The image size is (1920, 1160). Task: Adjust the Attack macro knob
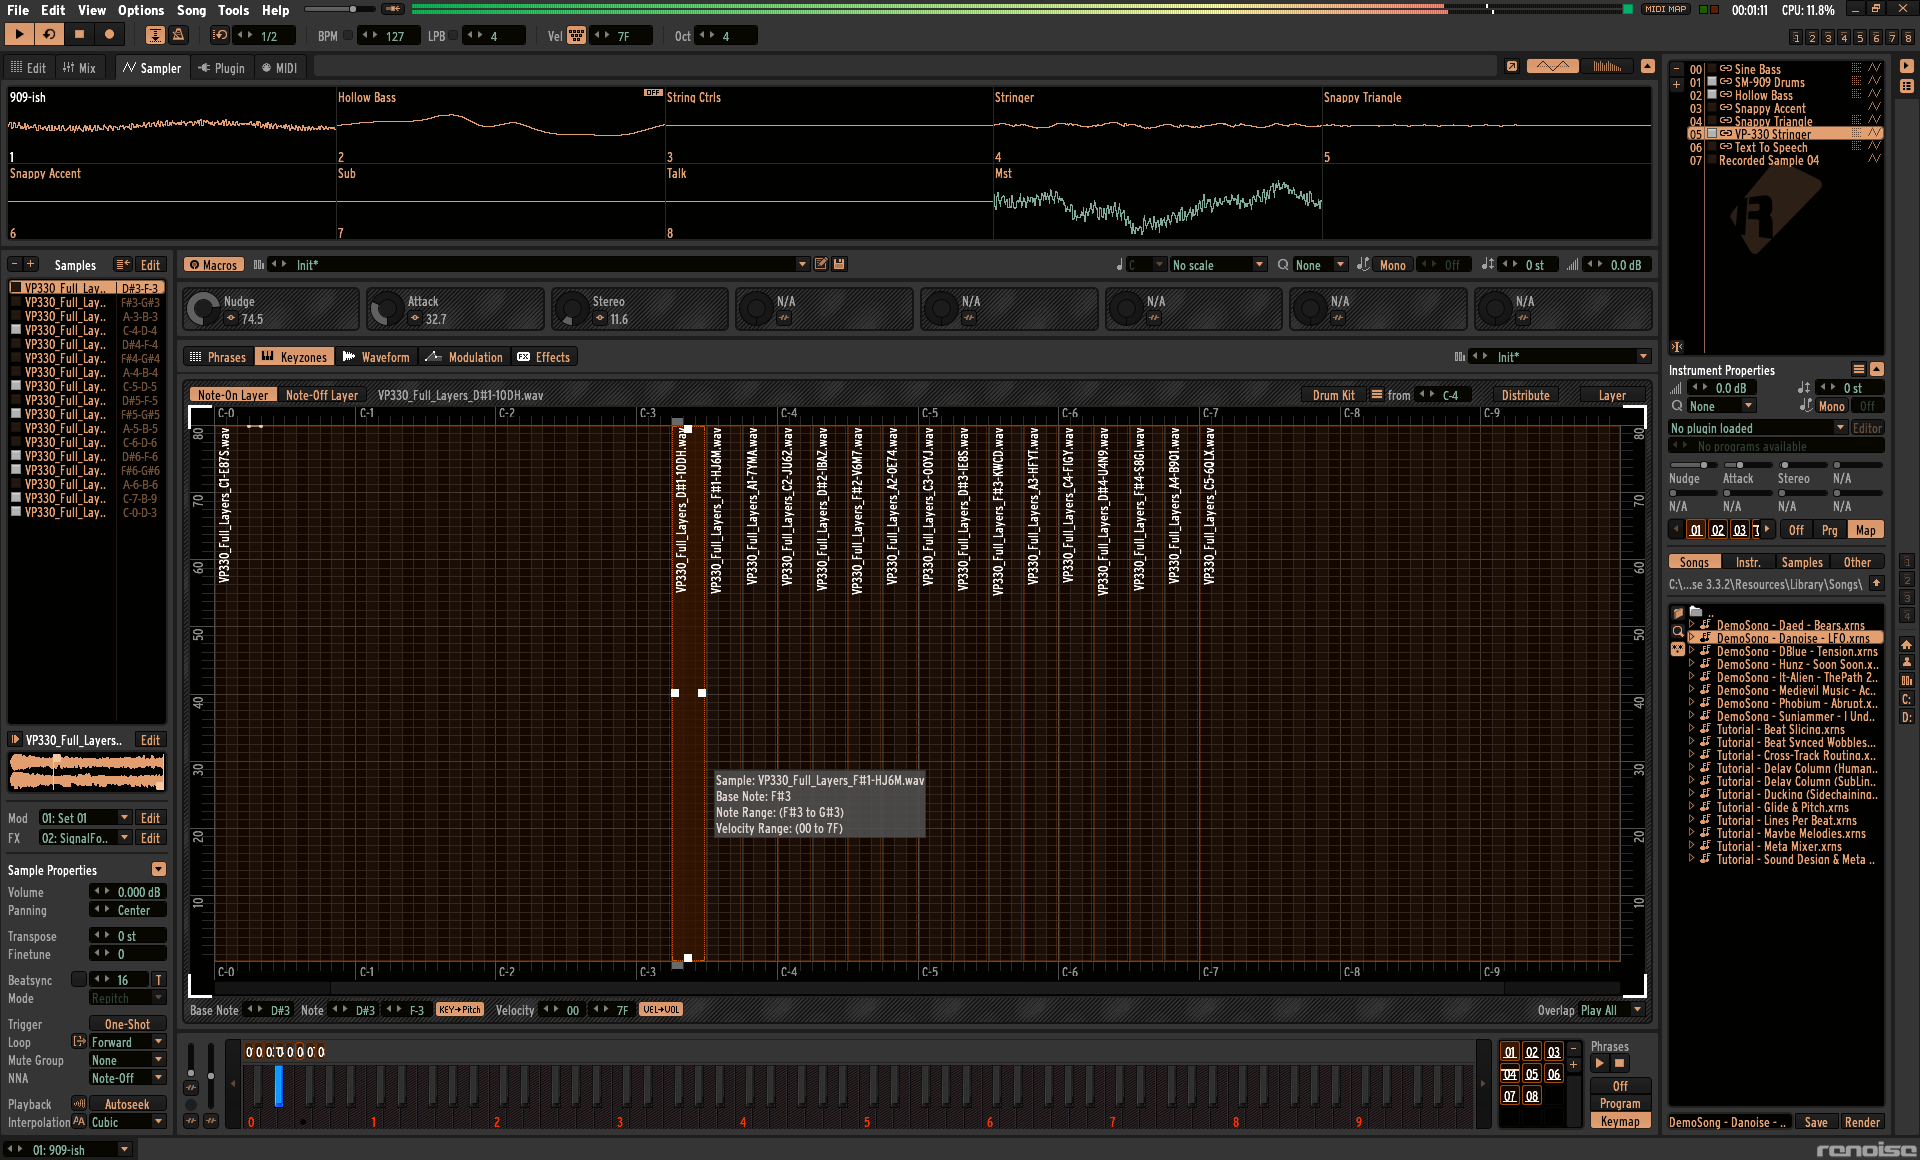click(x=387, y=309)
